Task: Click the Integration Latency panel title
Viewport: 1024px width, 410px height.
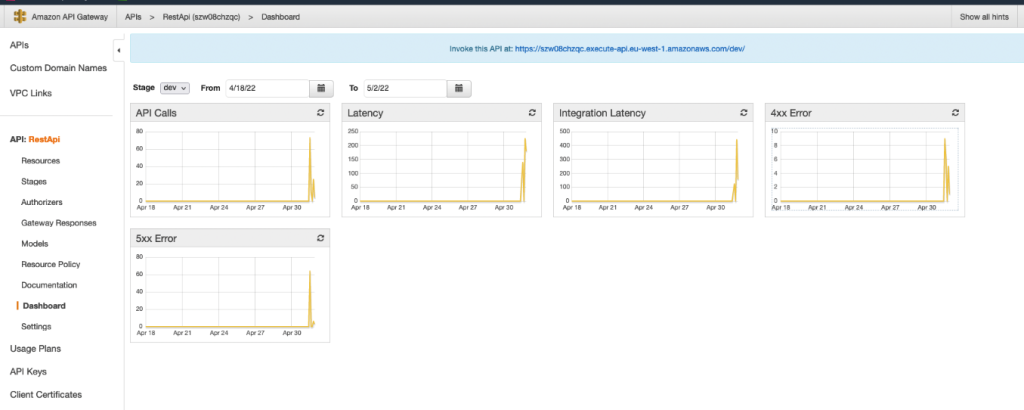Action: 602,113
